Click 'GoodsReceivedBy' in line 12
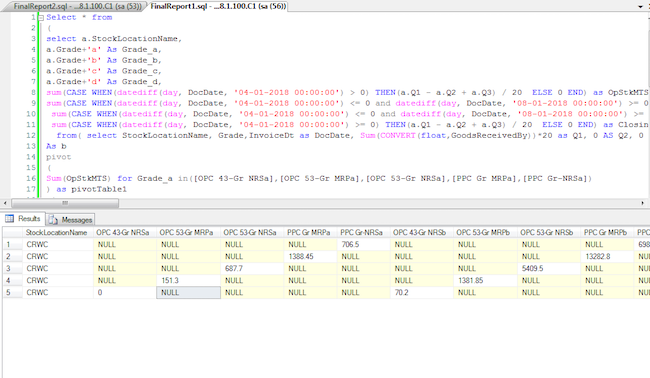Image resolution: width=650 pixels, height=378 pixels. (x=489, y=136)
